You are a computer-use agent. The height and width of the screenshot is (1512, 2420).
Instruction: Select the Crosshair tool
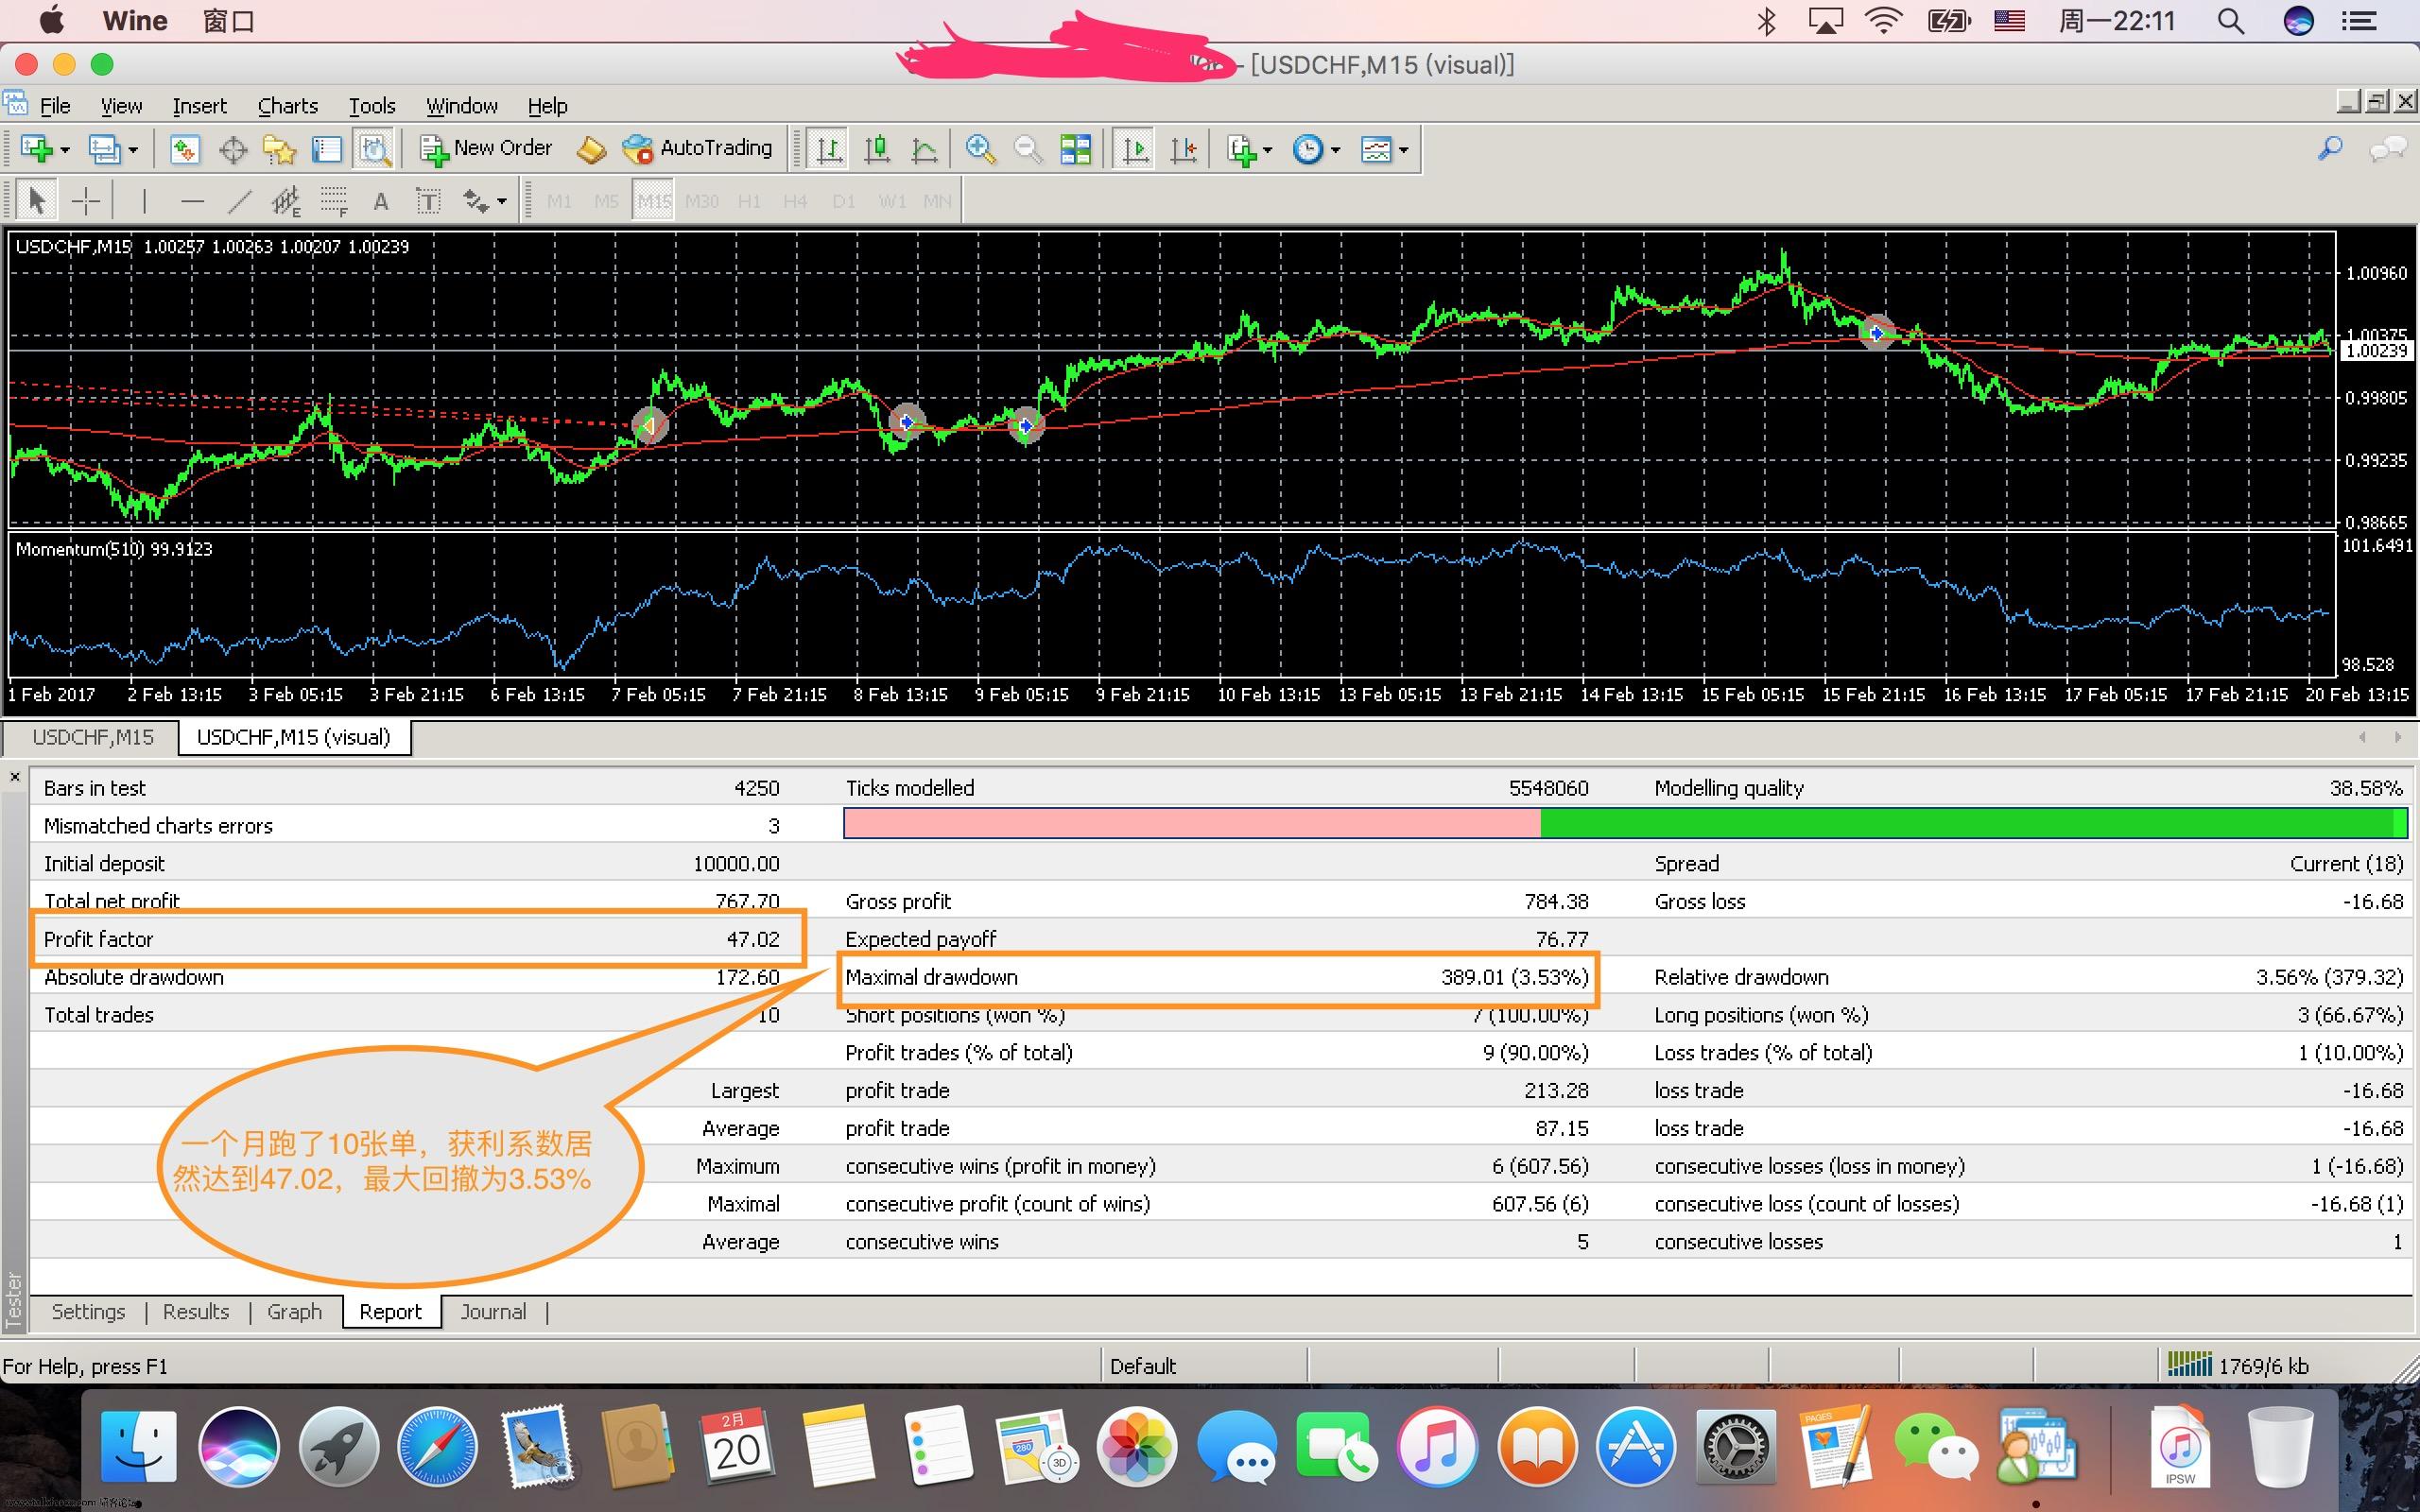click(x=86, y=201)
